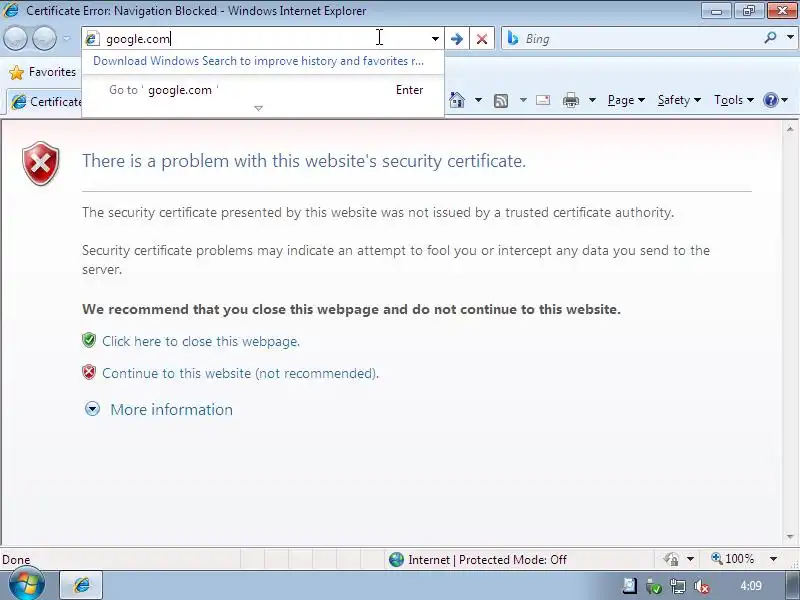Click the privacy report icon in status bar
The width and height of the screenshot is (800, 600).
(671, 559)
